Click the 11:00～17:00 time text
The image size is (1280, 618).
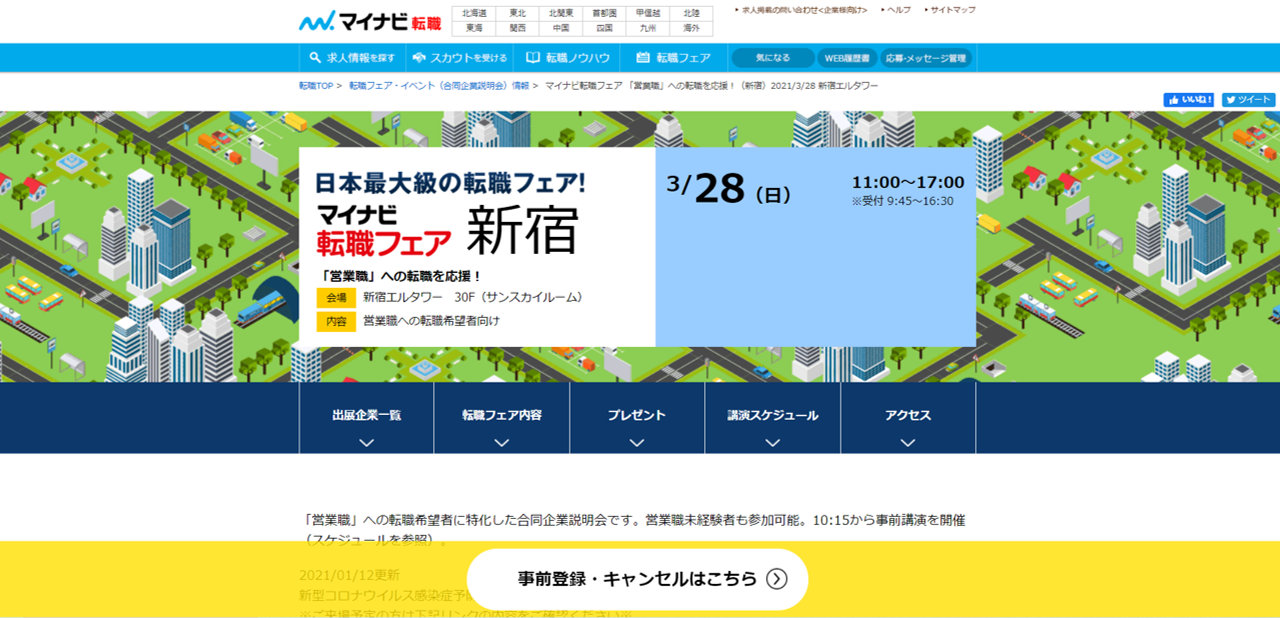pyautogui.click(x=908, y=182)
